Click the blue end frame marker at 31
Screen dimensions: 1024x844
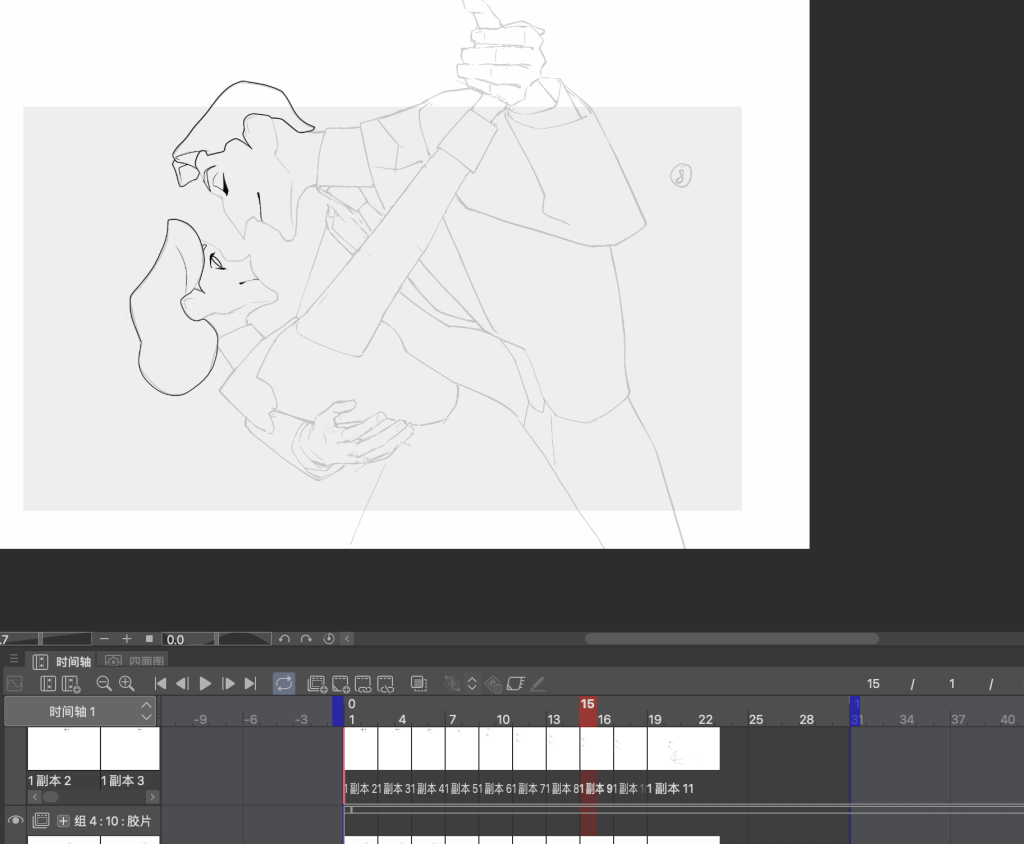tap(856, 711)
